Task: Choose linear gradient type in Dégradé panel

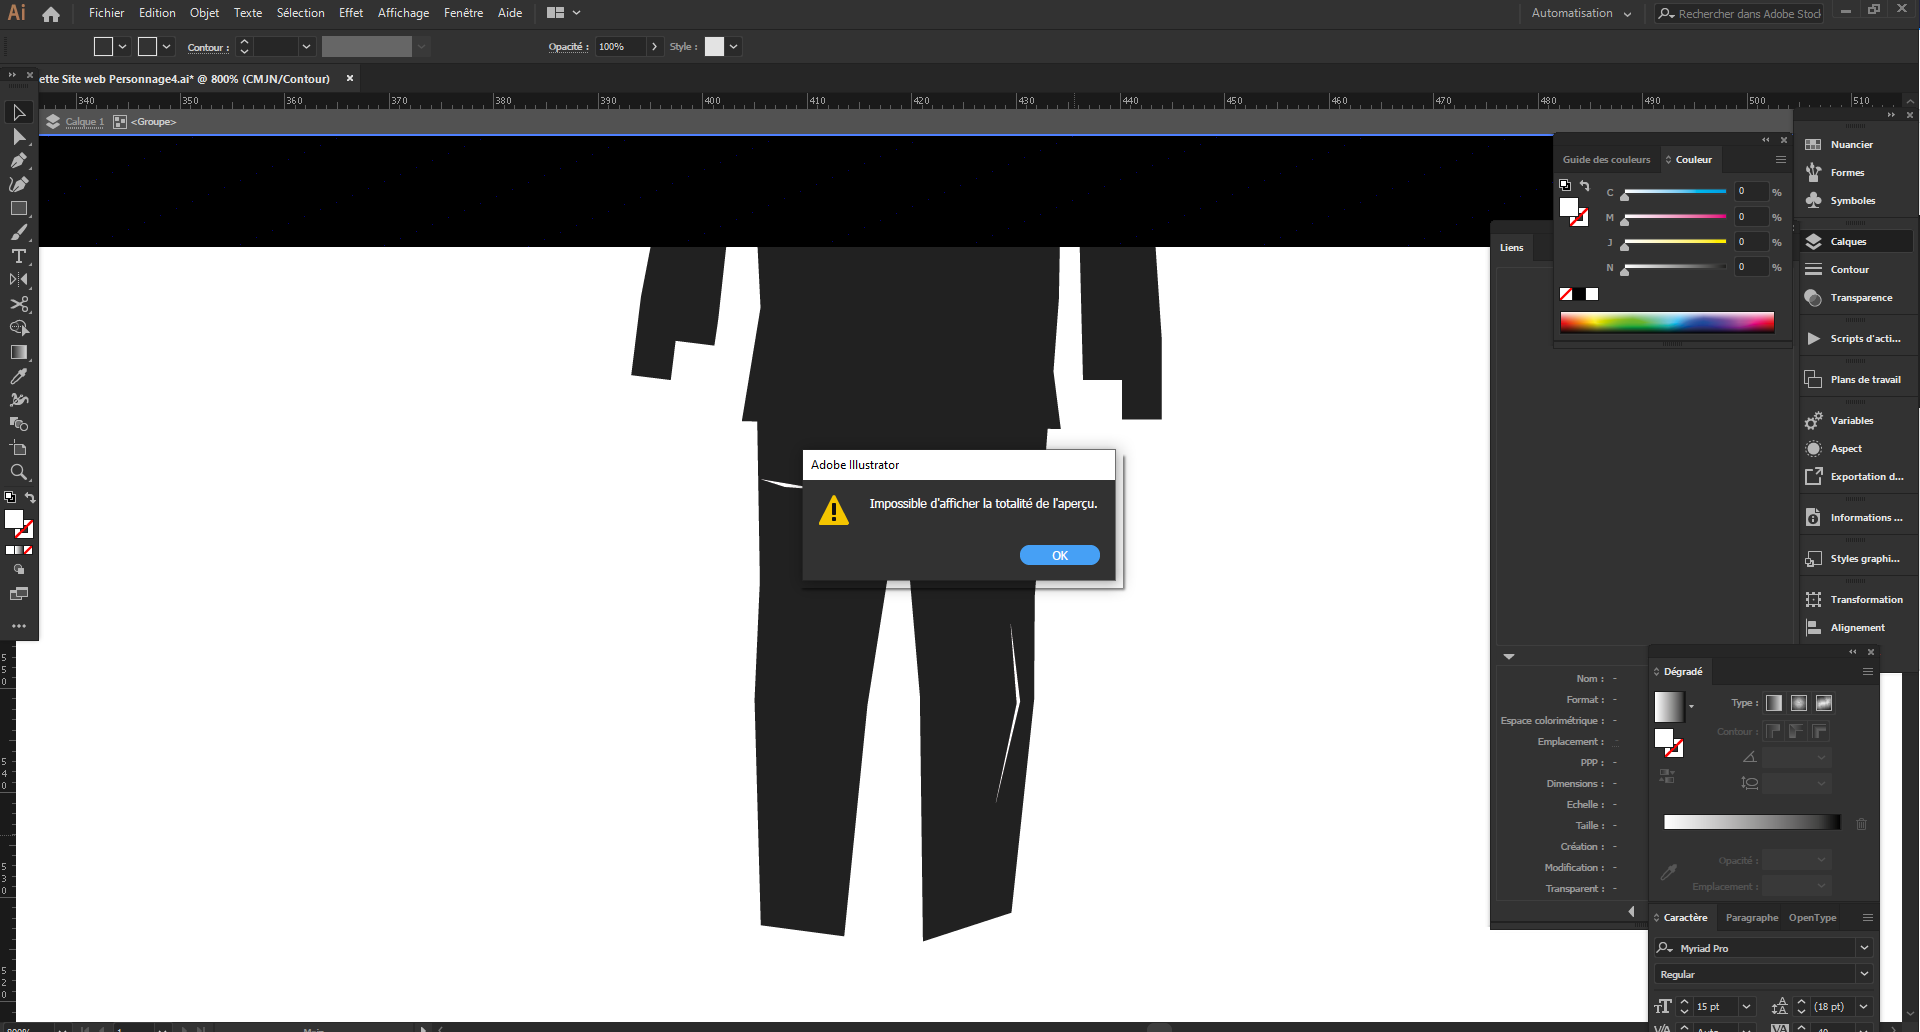Action: 1774,703
